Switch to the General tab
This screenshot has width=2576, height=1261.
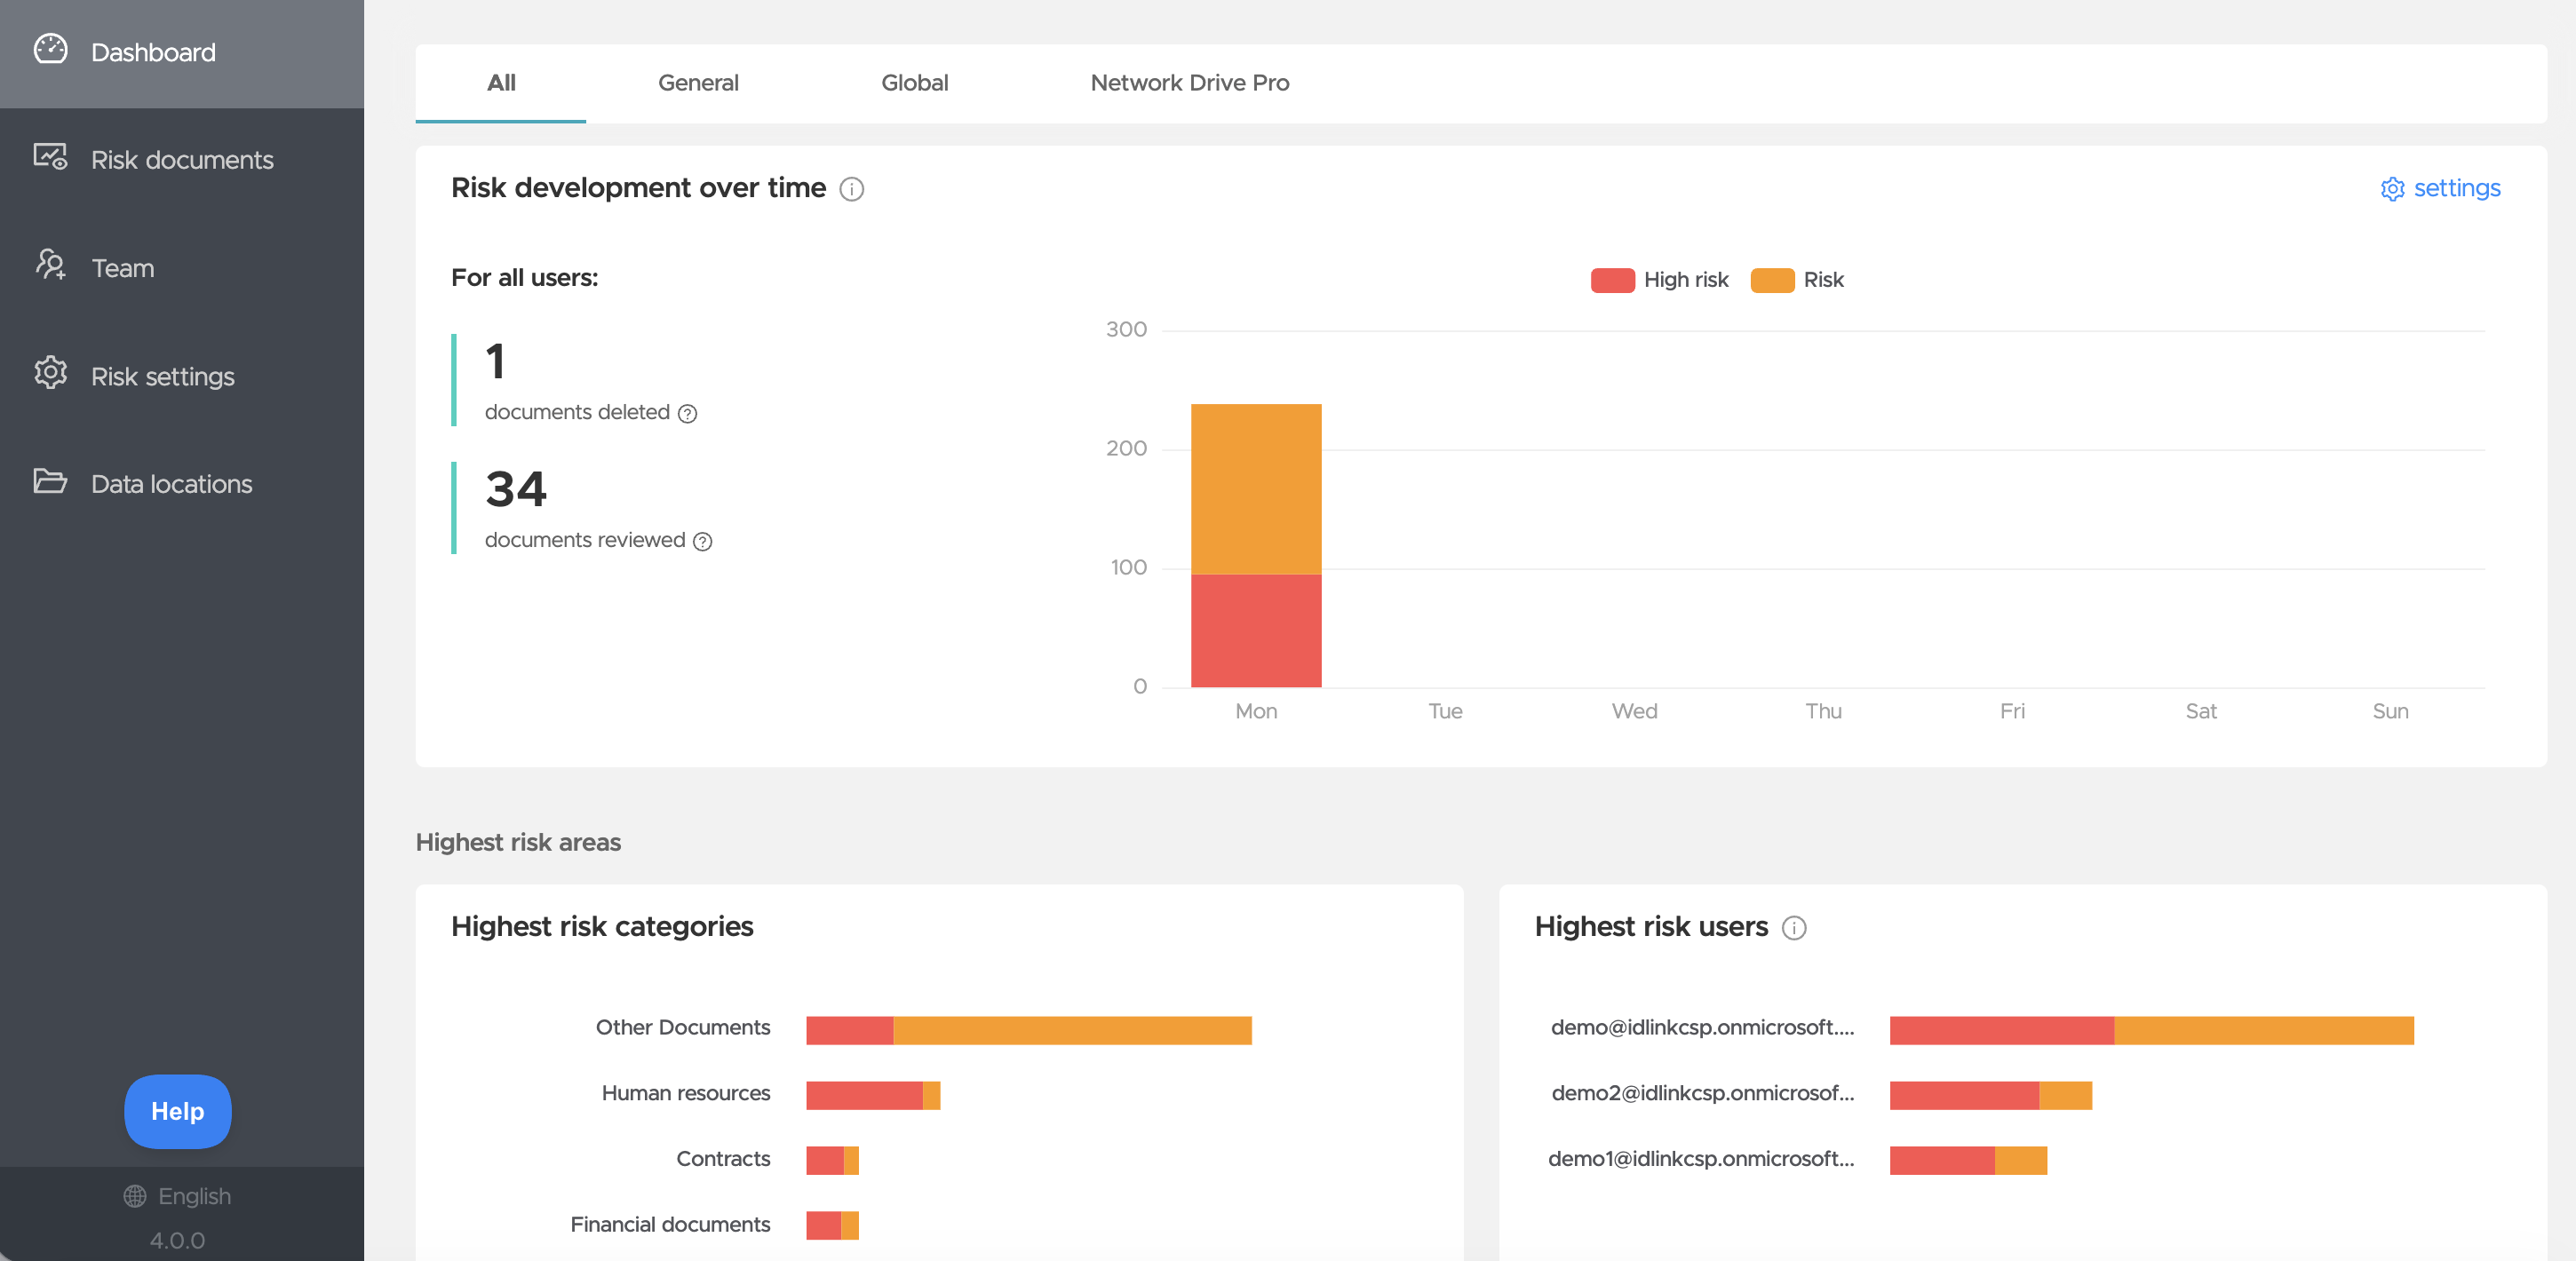pos(698,83)
